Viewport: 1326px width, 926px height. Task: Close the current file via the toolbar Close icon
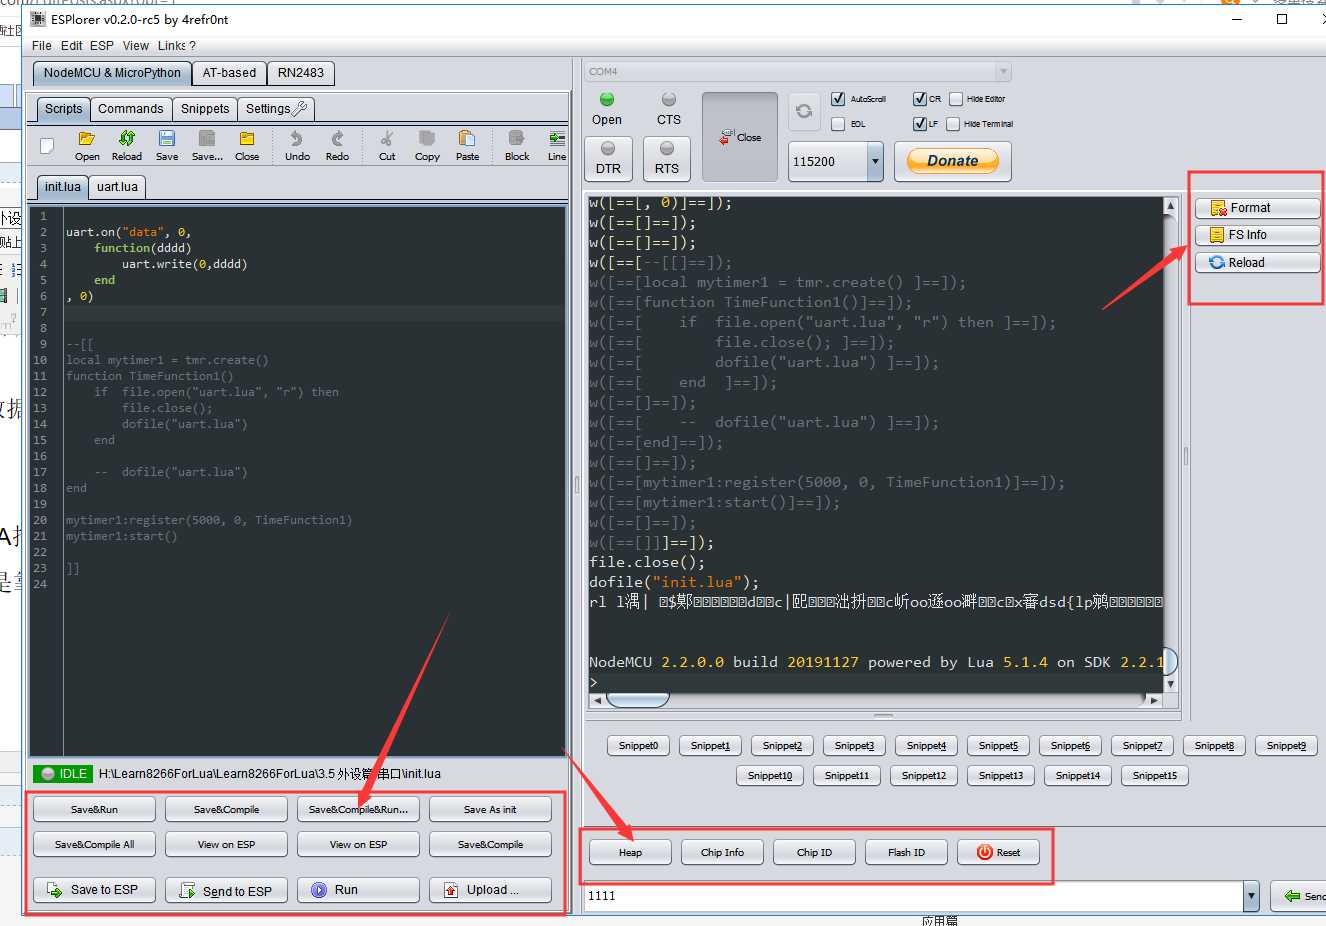click(x=247, y=145)
